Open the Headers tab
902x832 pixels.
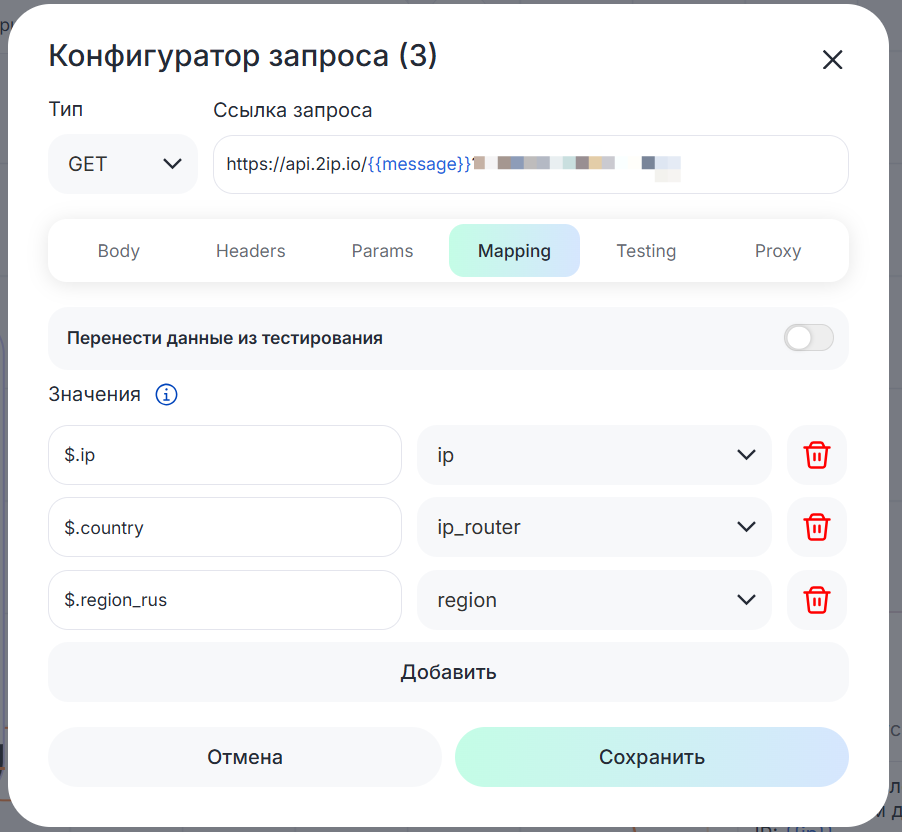(x=250, y=251)
